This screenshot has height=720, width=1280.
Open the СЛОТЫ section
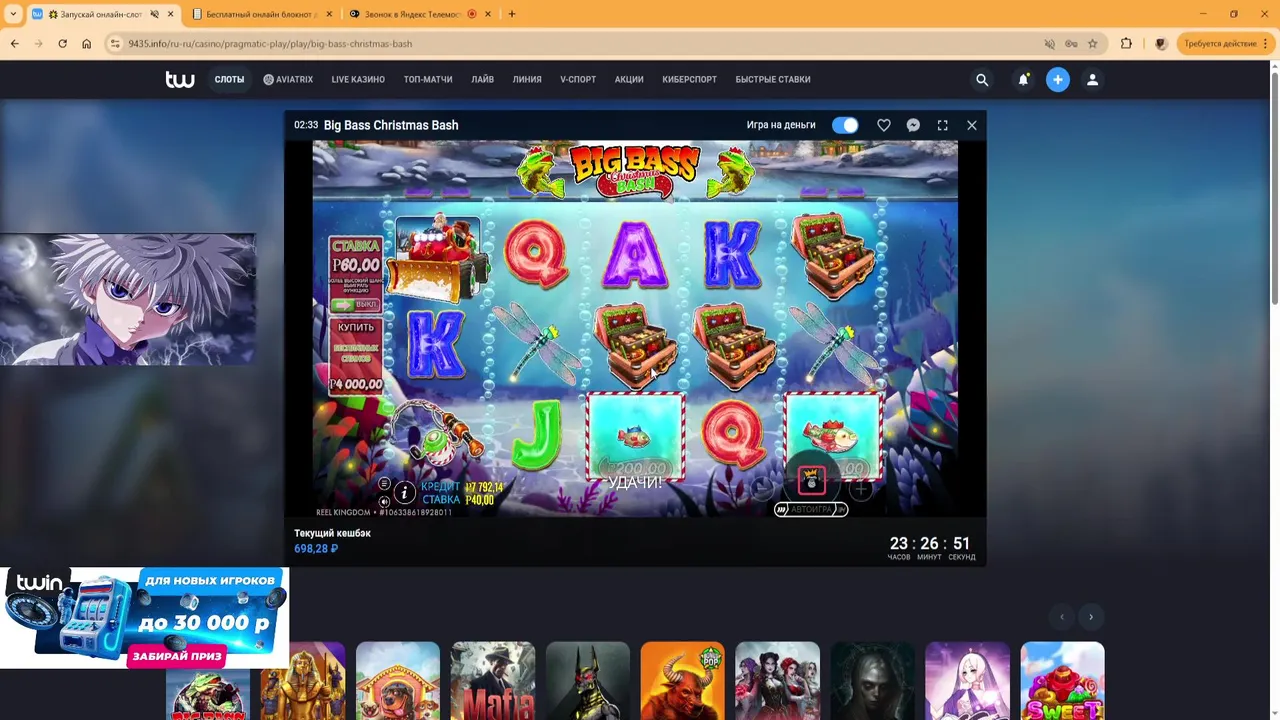tap(229, 80)
